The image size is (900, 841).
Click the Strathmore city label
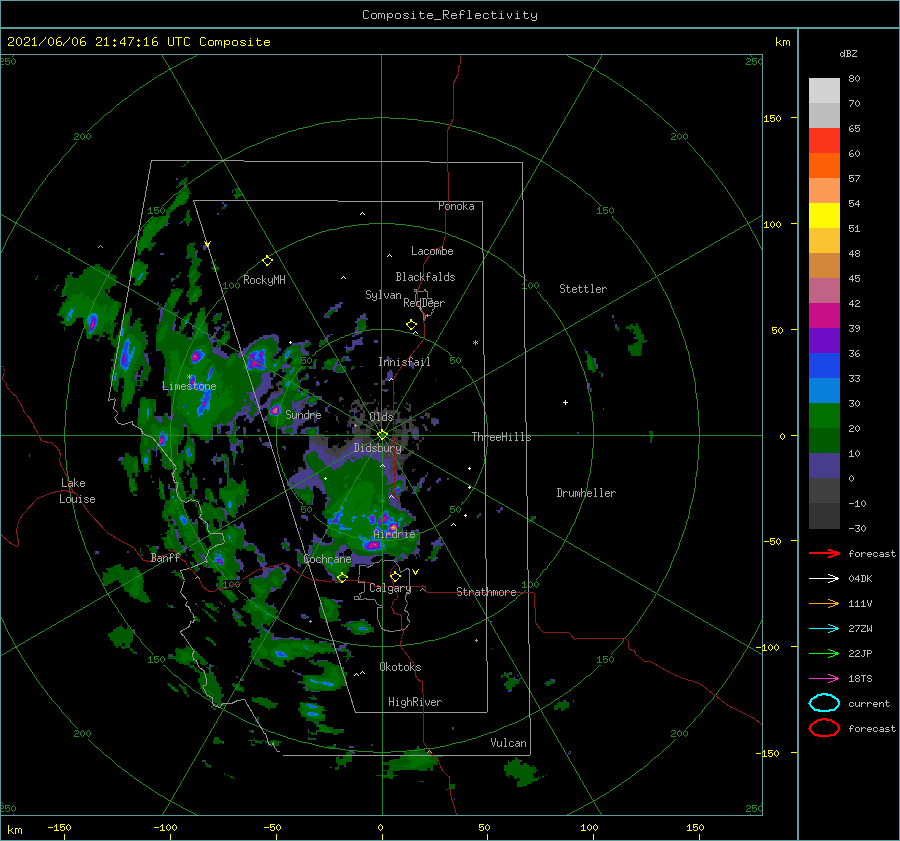(486, 592)
